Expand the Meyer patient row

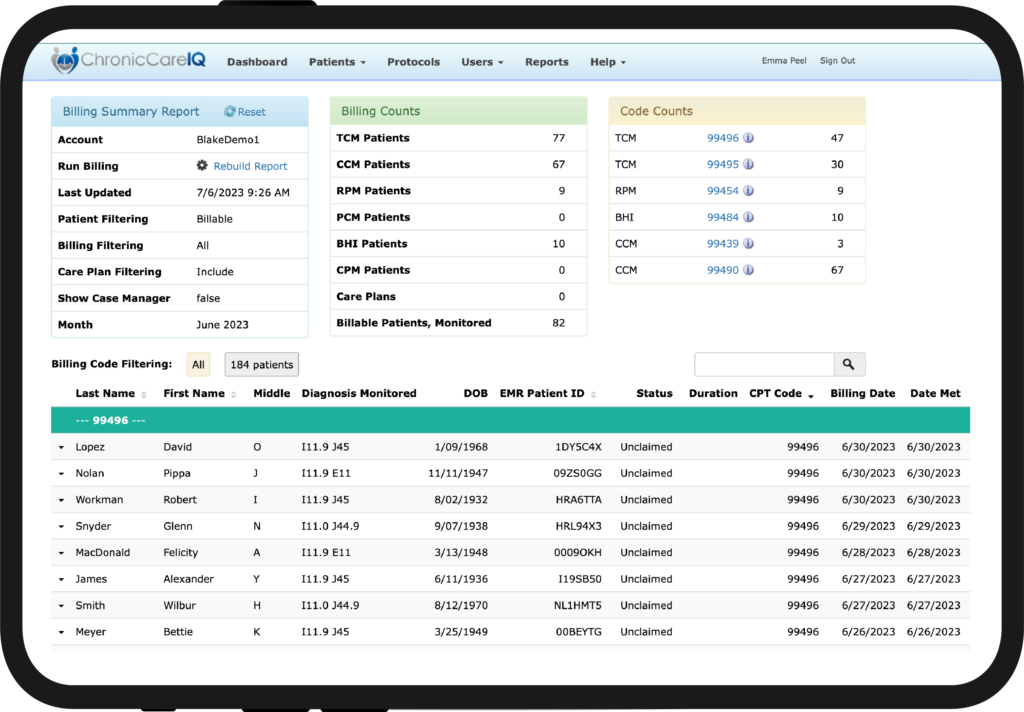(x=61, y=632)
